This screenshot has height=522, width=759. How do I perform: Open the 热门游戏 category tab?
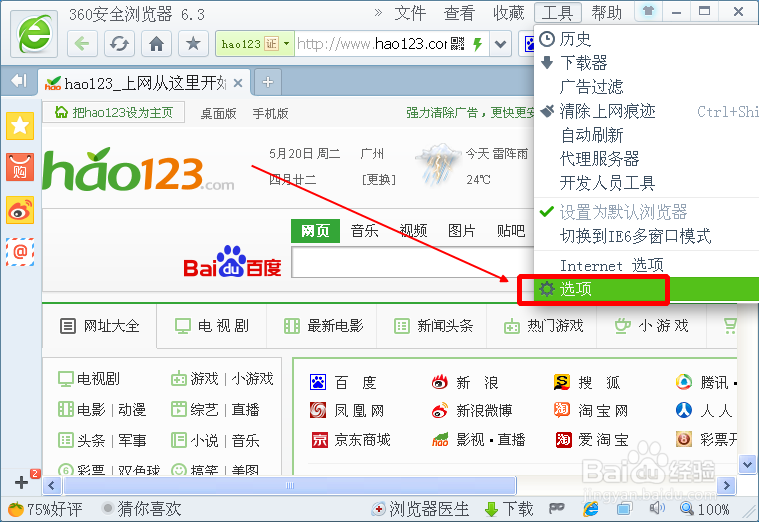[x=542, y=326]
